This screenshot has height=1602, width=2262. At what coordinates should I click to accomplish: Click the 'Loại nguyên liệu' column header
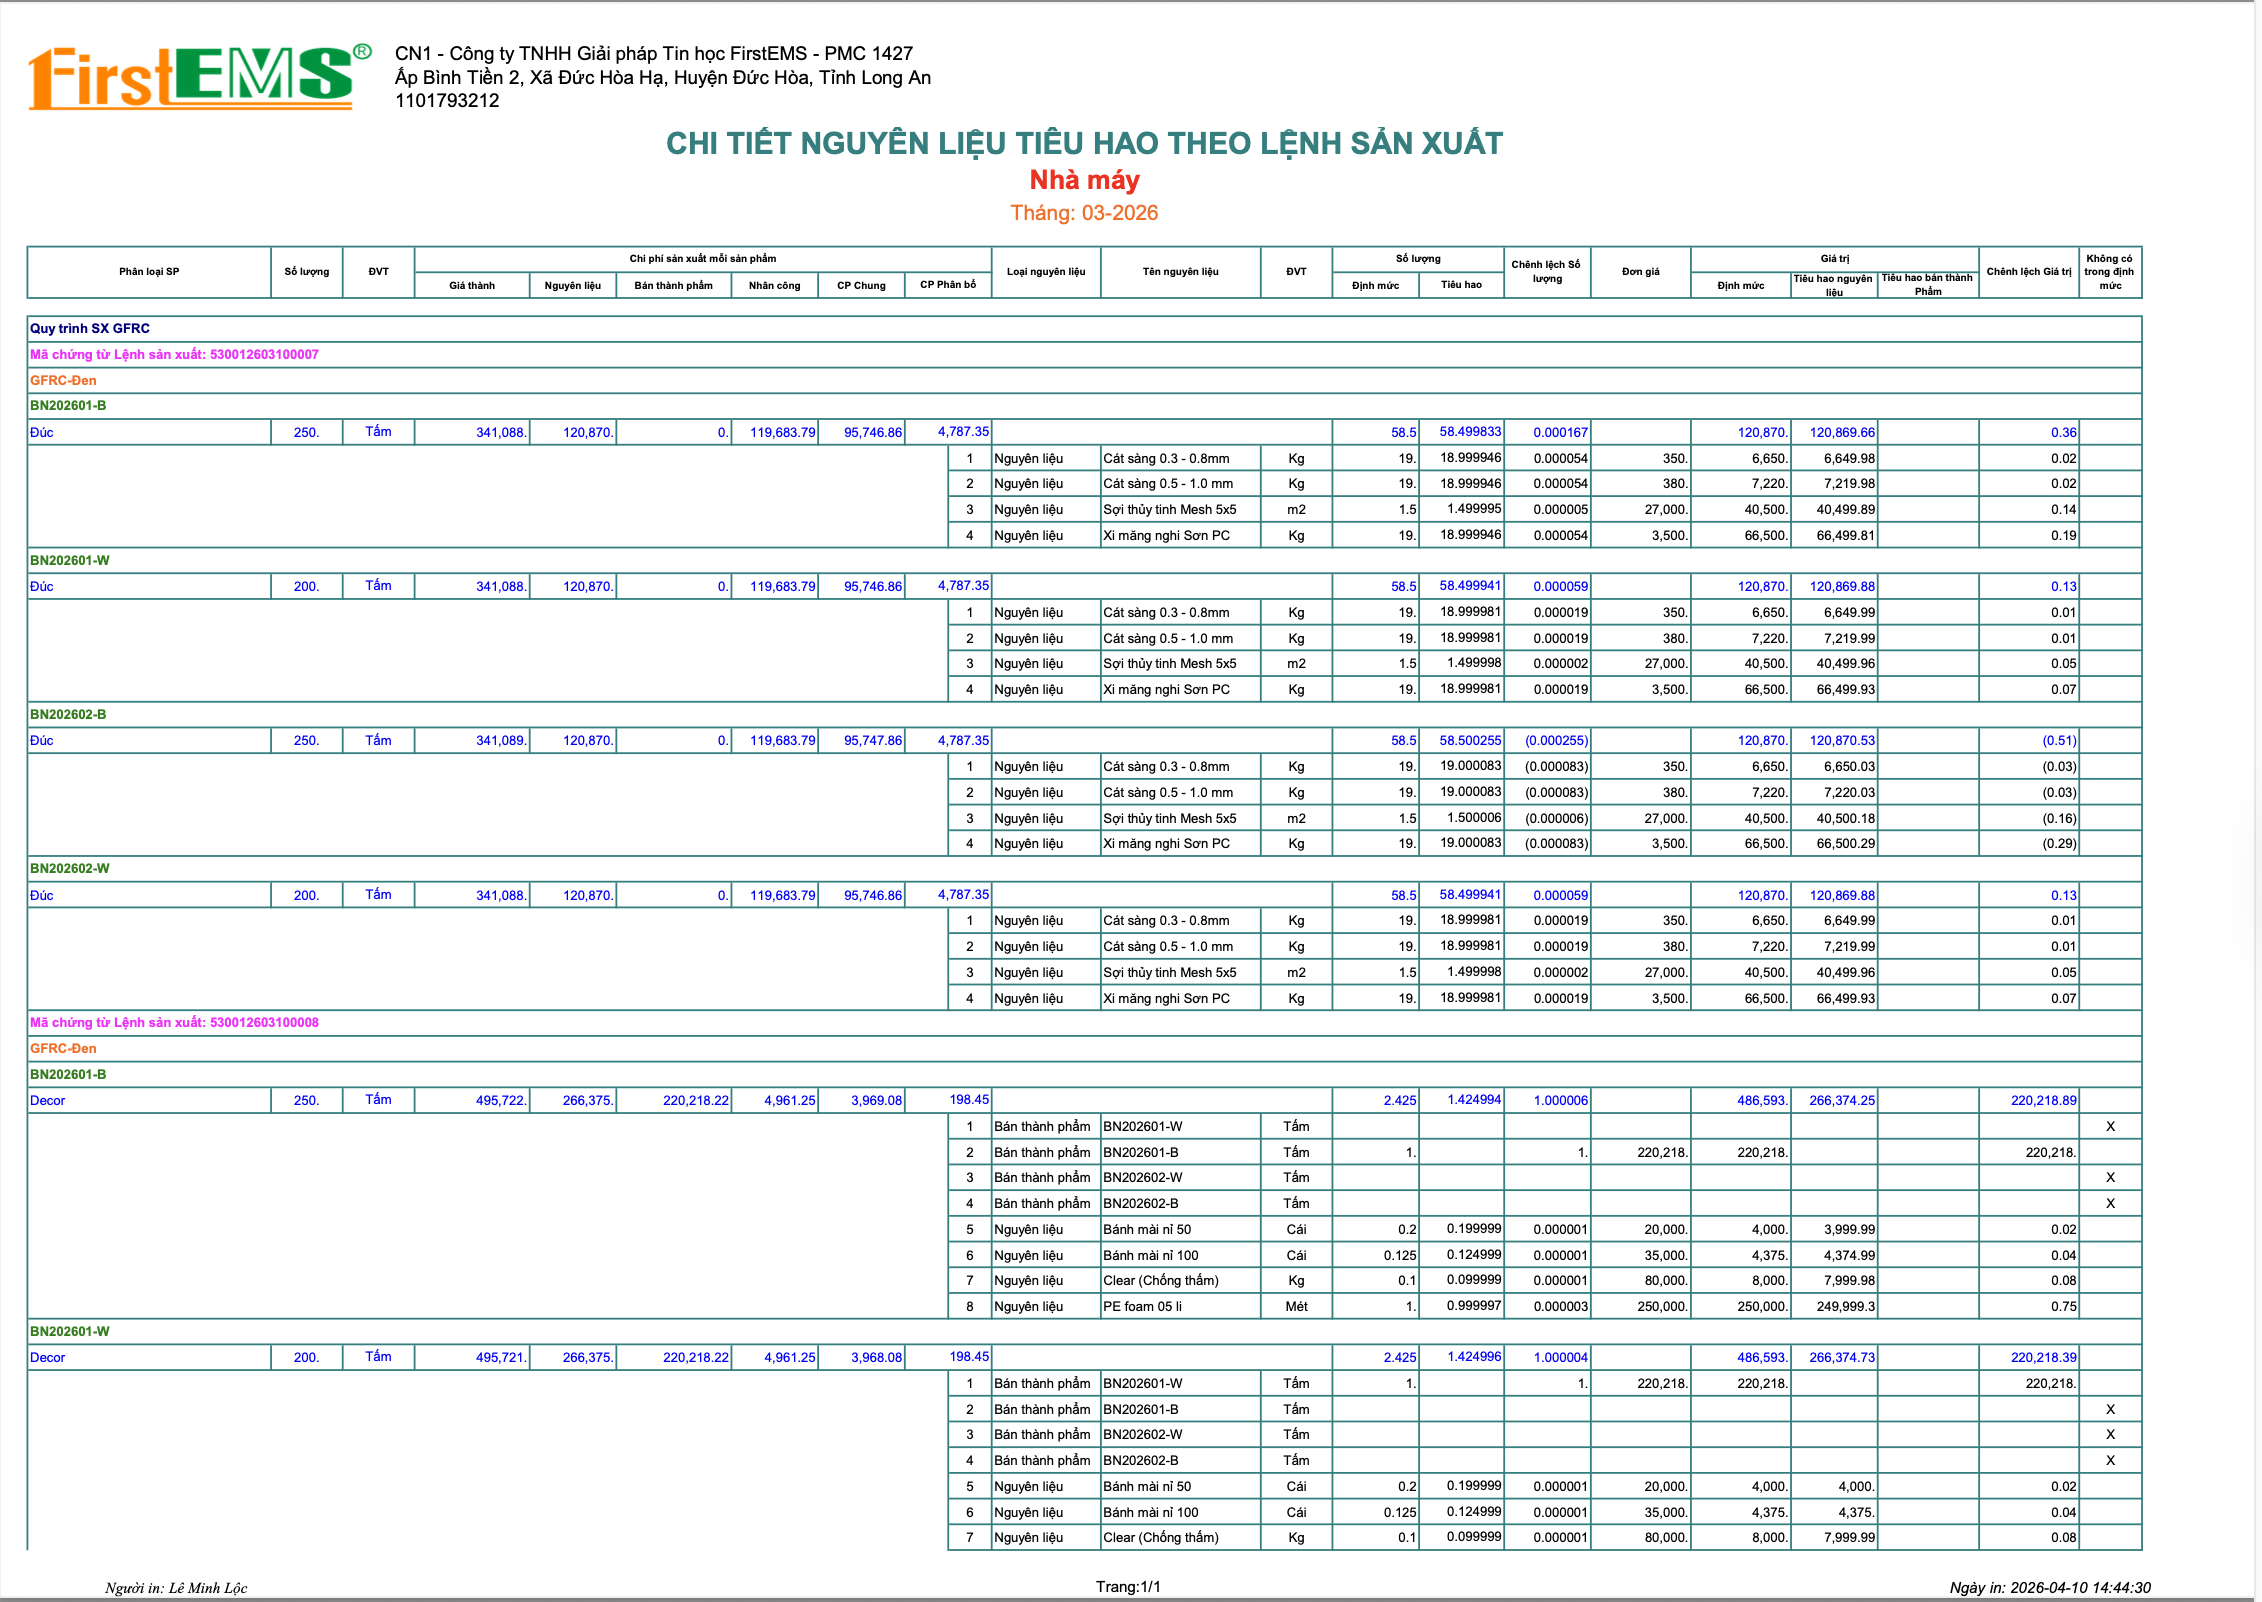tap(1046, 272)
